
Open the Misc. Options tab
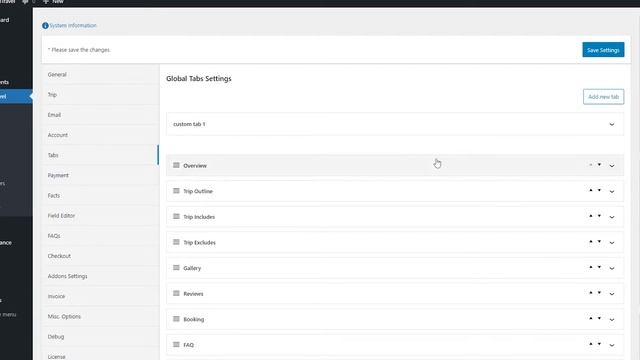pyautogui.click(x=100, y=316)
